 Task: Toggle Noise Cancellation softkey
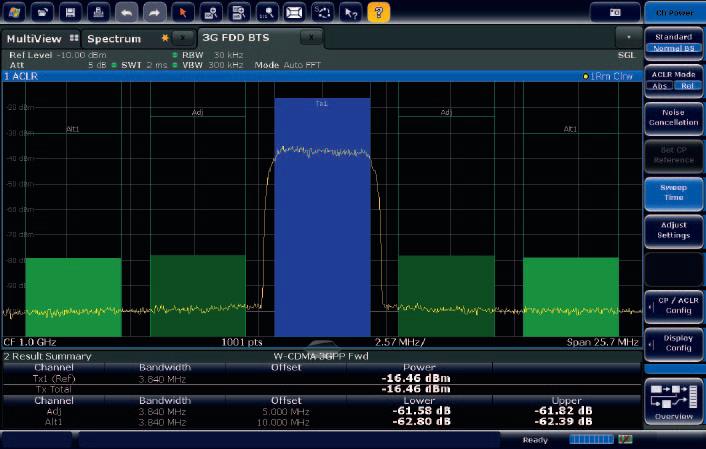click(x=673, y=118)
